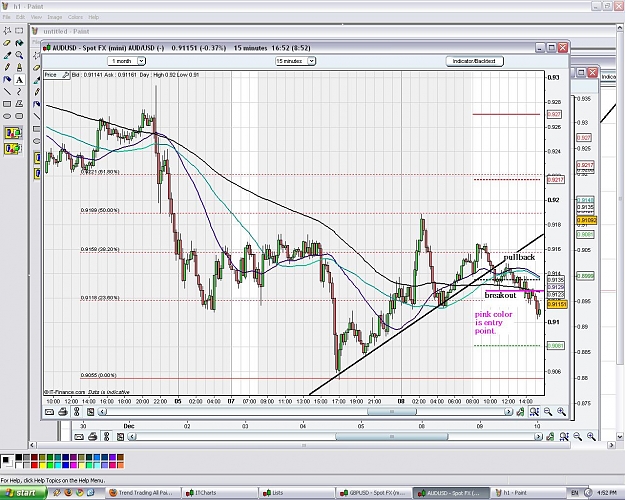
Task: Select the rectangular Select tool
Action: tap(19, 31)
